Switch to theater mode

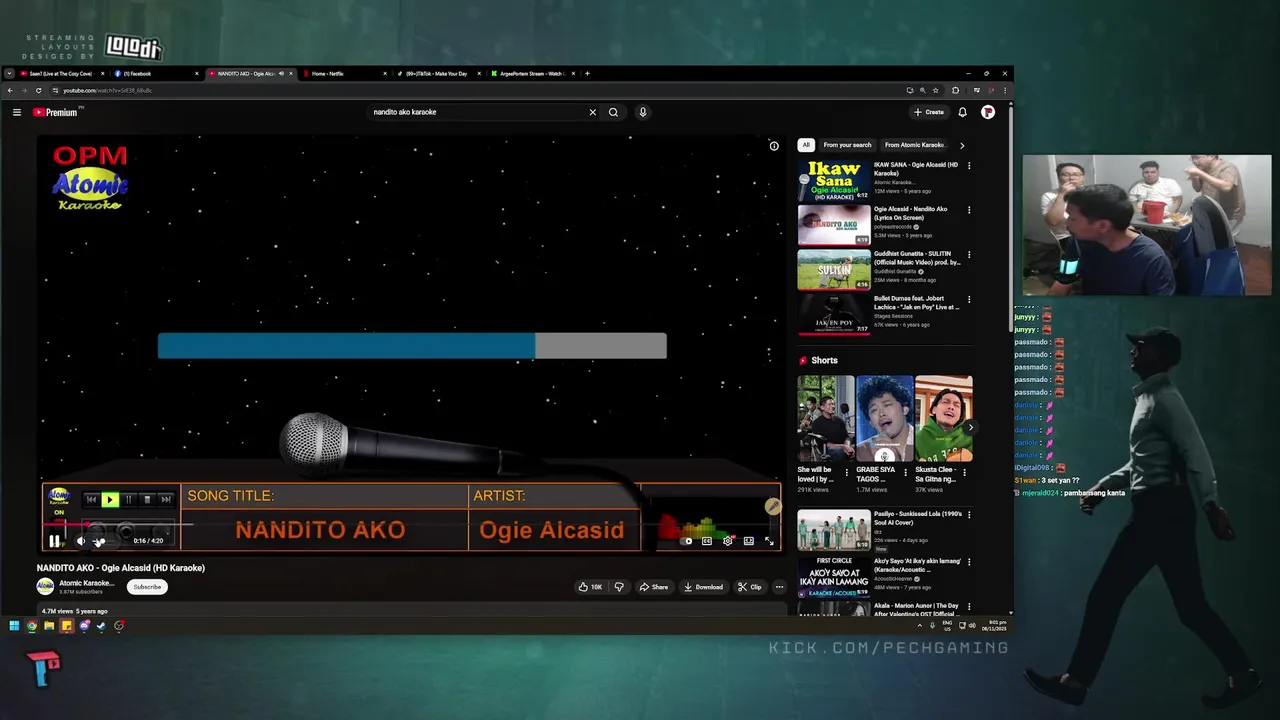[748, 541]
